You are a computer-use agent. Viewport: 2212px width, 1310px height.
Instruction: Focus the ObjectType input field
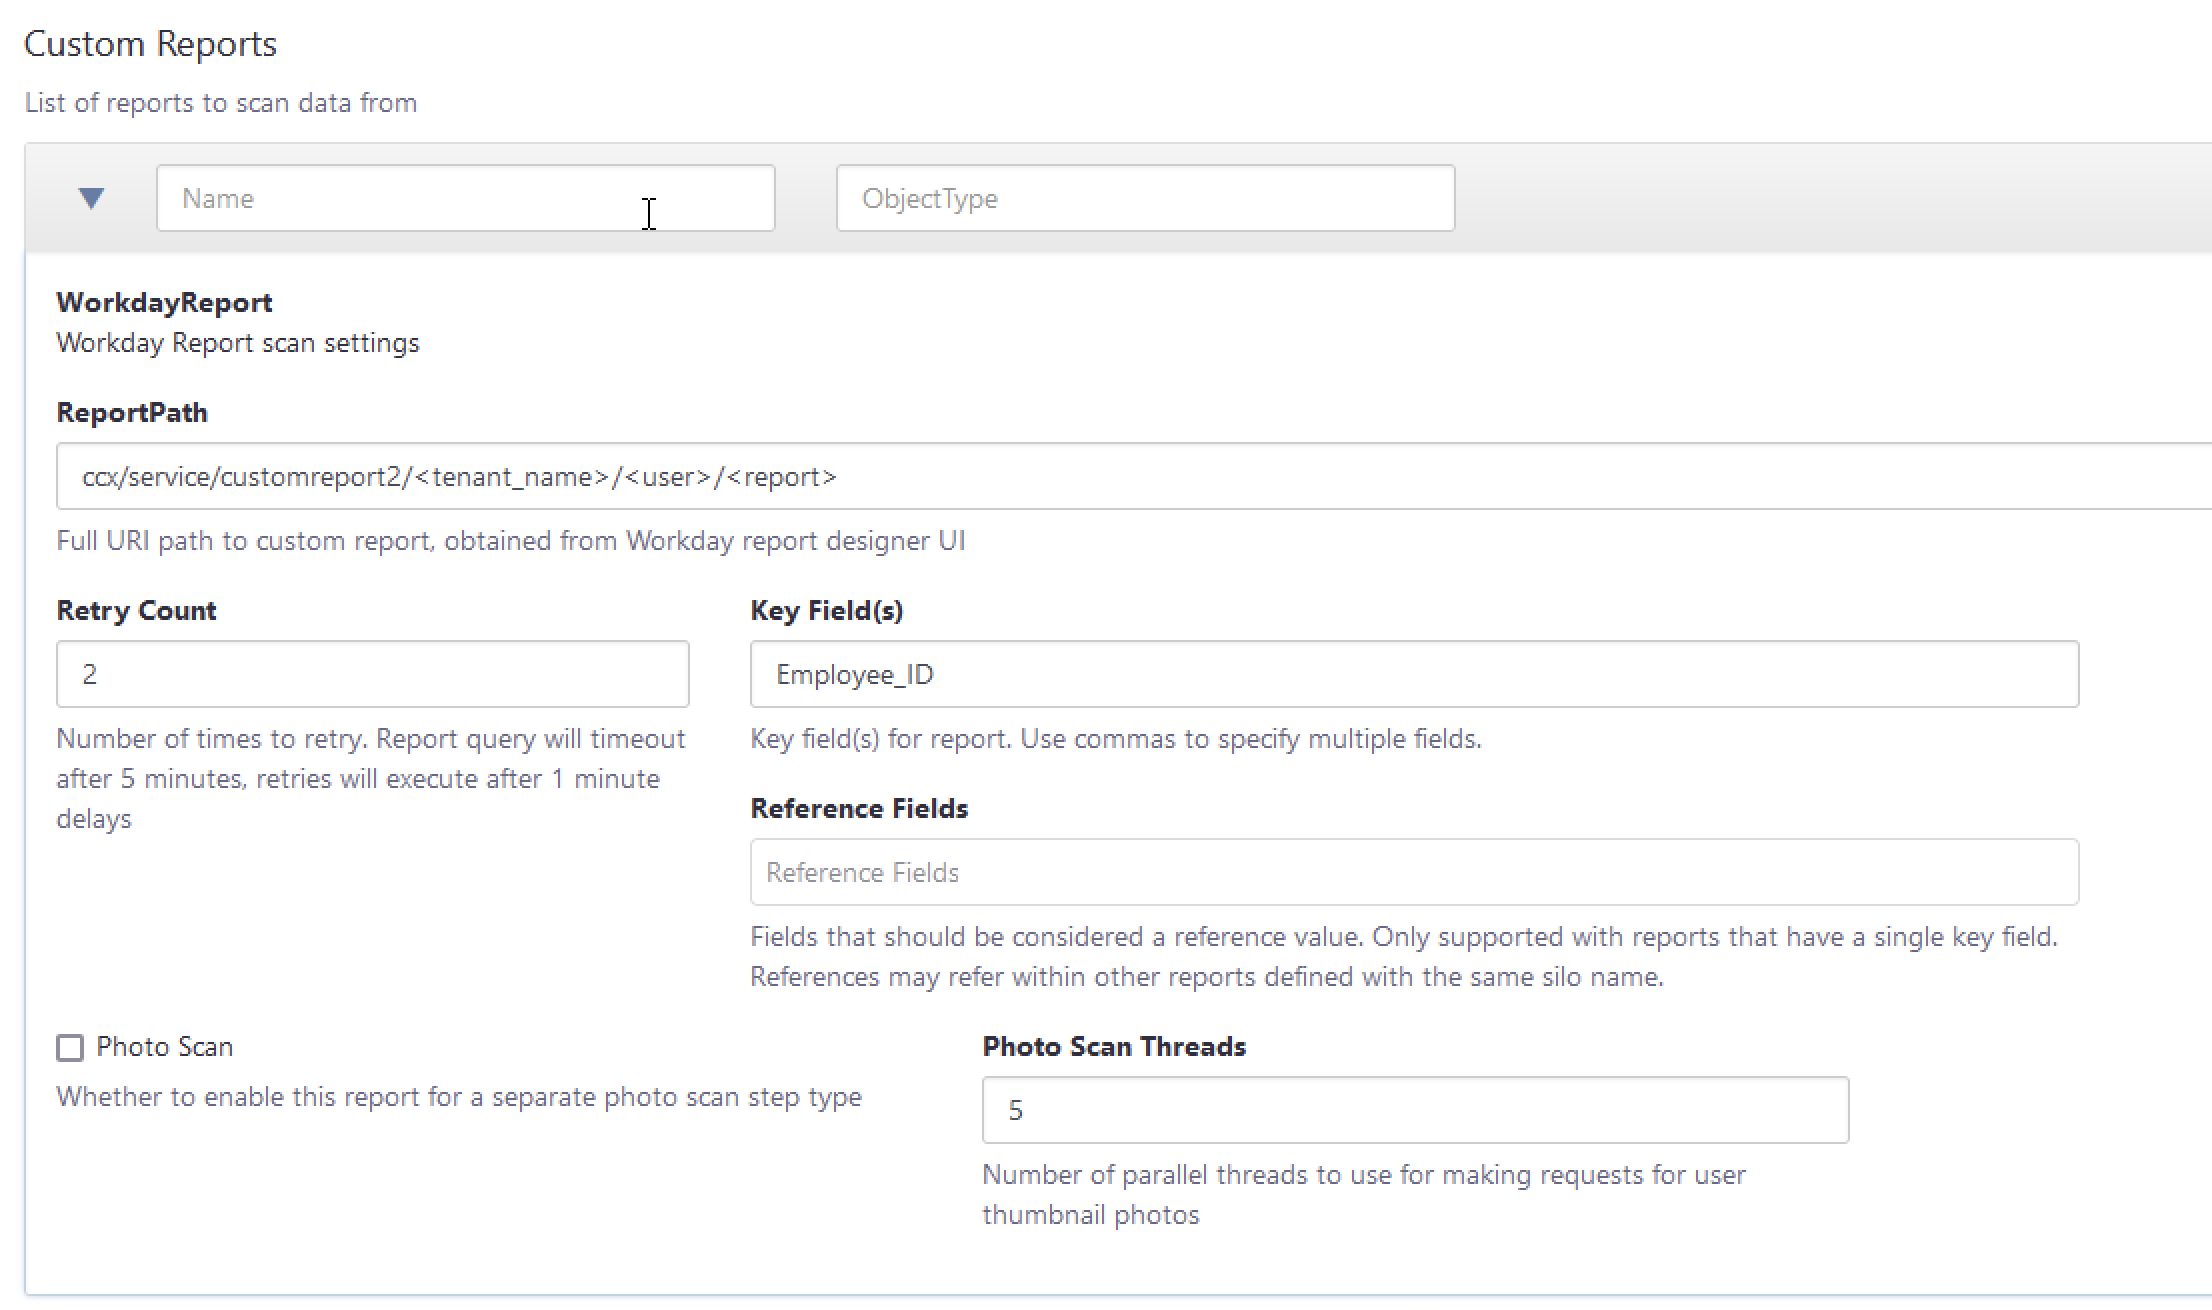pyautogui.click(x=1145, y=198)
